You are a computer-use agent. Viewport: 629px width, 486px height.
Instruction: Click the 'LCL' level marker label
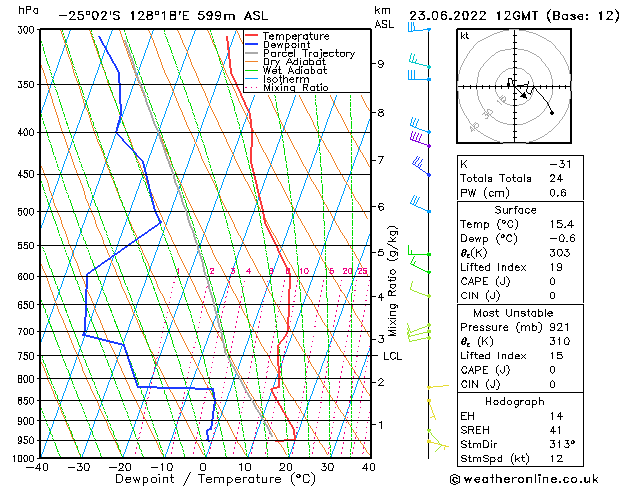coord(392,356)
